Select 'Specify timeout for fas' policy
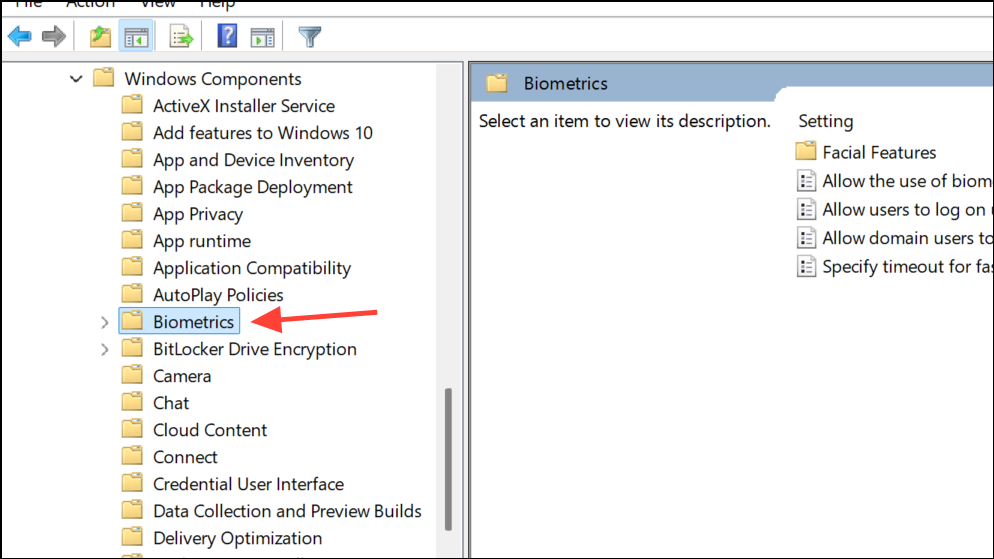994x559 pixels. click(x=907, y=267)
